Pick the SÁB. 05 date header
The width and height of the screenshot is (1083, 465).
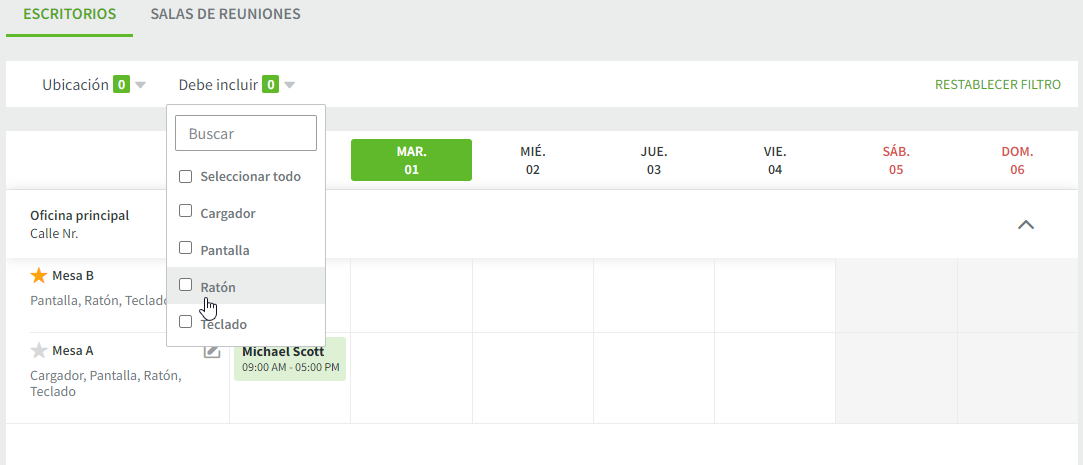click(x=895, y=160)
